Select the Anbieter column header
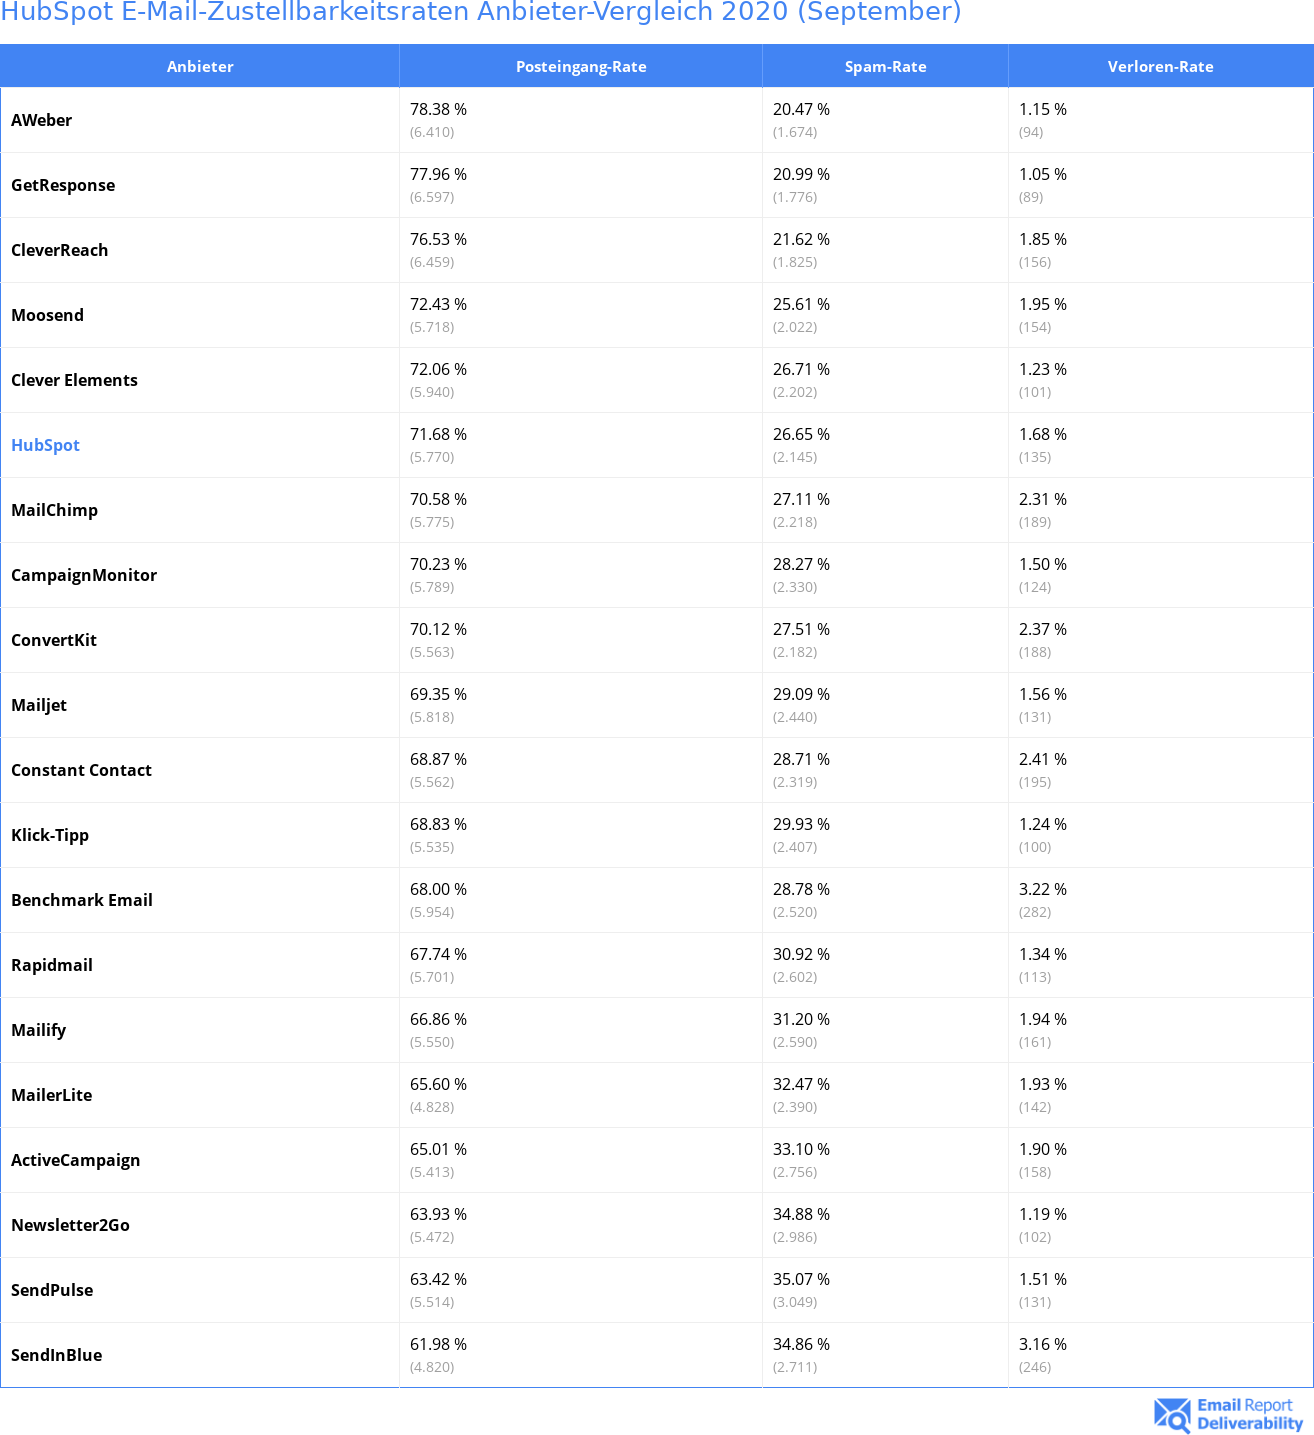The image size is (1314, 1435). pos(200,66)
